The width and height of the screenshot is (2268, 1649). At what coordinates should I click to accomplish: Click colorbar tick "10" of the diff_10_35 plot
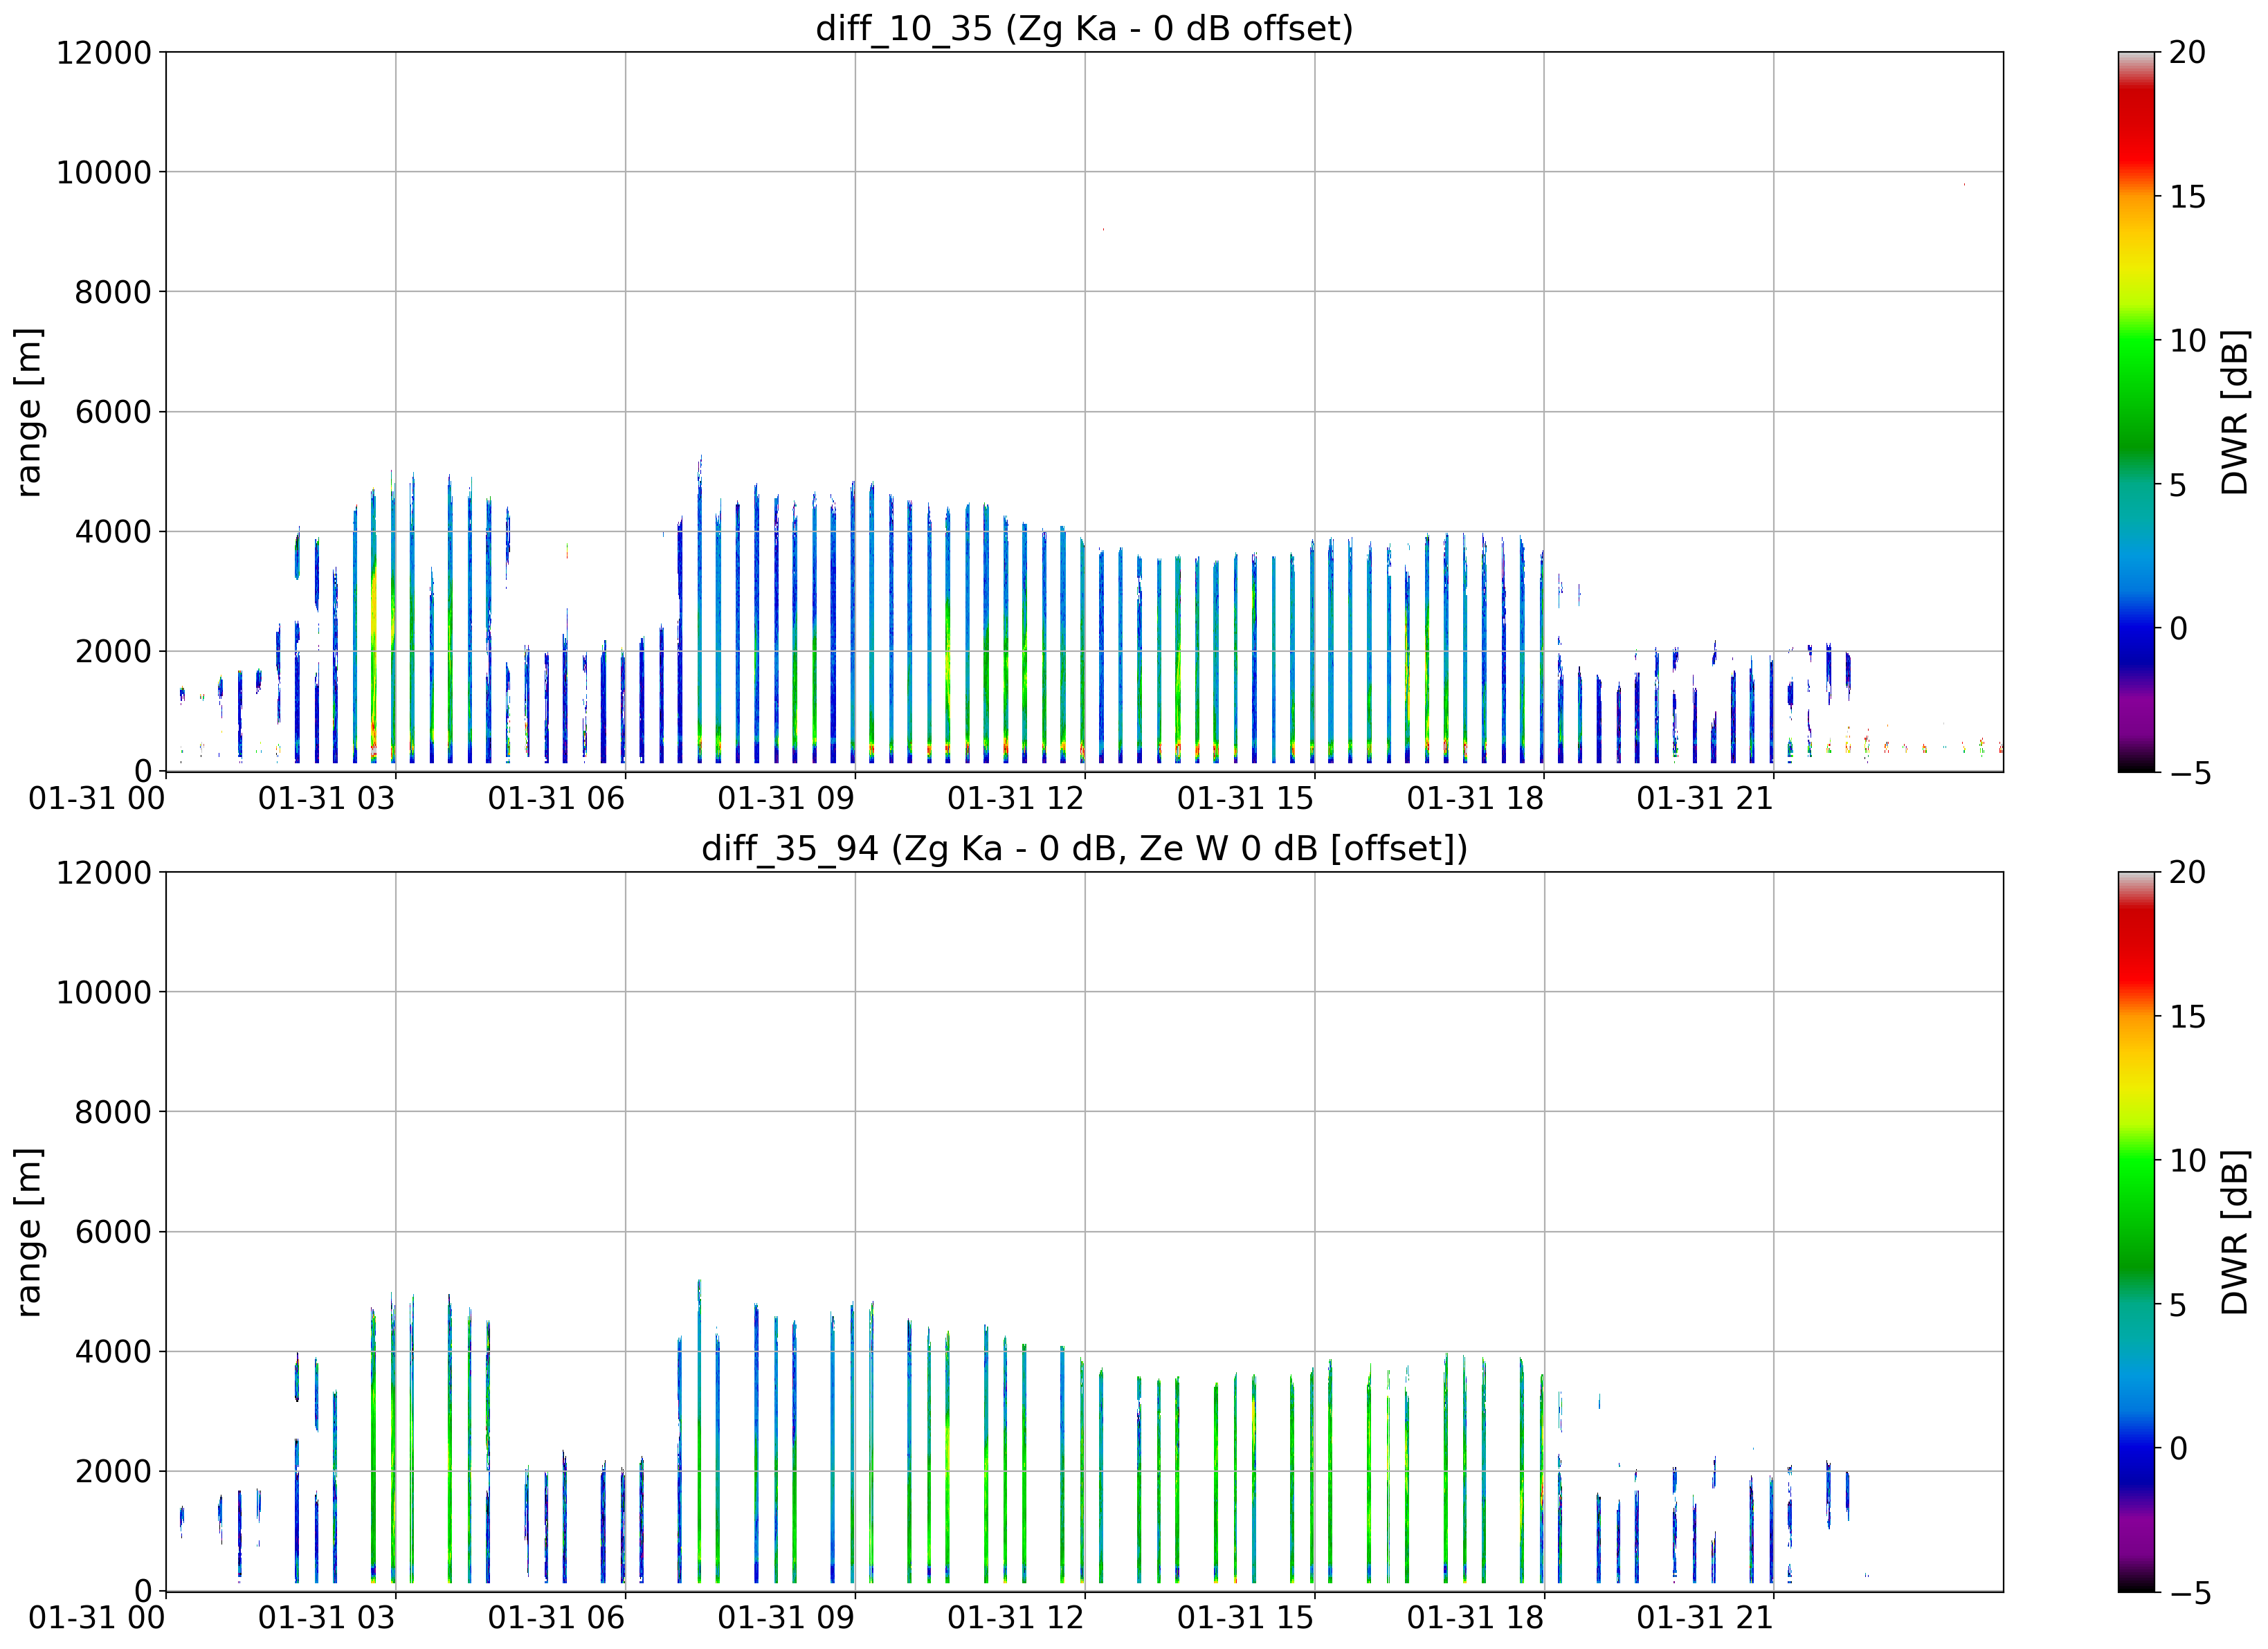(x=2187, y=341)
